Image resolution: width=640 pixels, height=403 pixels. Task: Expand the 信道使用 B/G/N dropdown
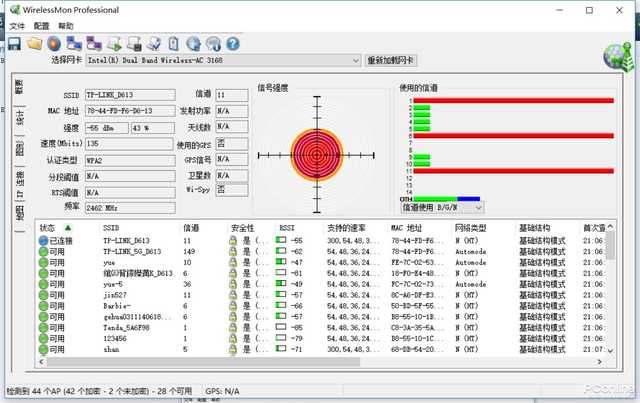click(478, 207)
